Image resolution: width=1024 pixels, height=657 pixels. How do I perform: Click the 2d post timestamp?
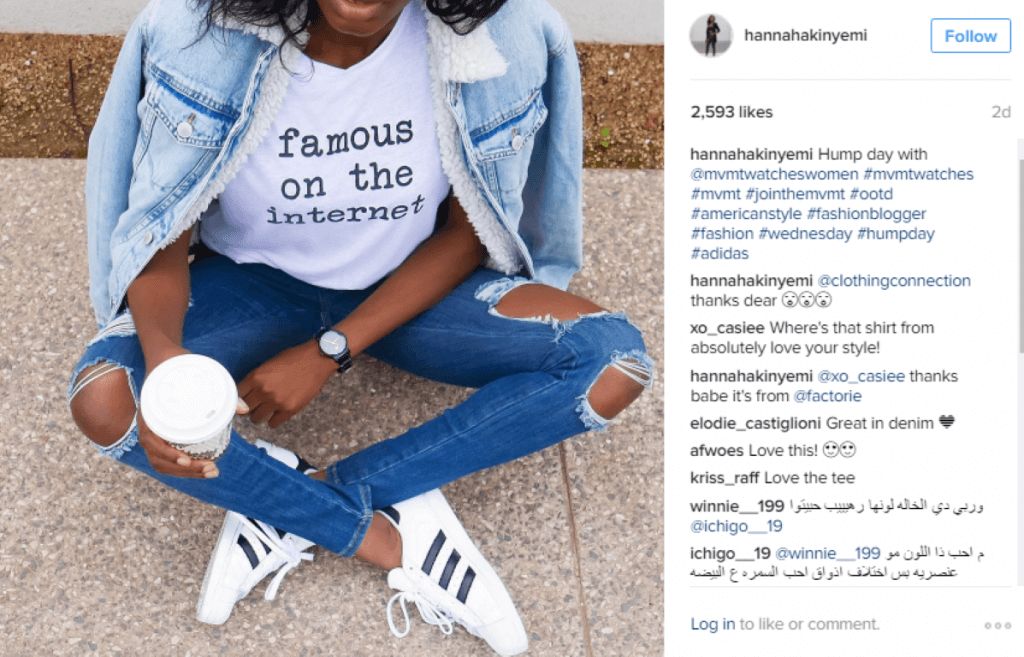pos(1000,112)
